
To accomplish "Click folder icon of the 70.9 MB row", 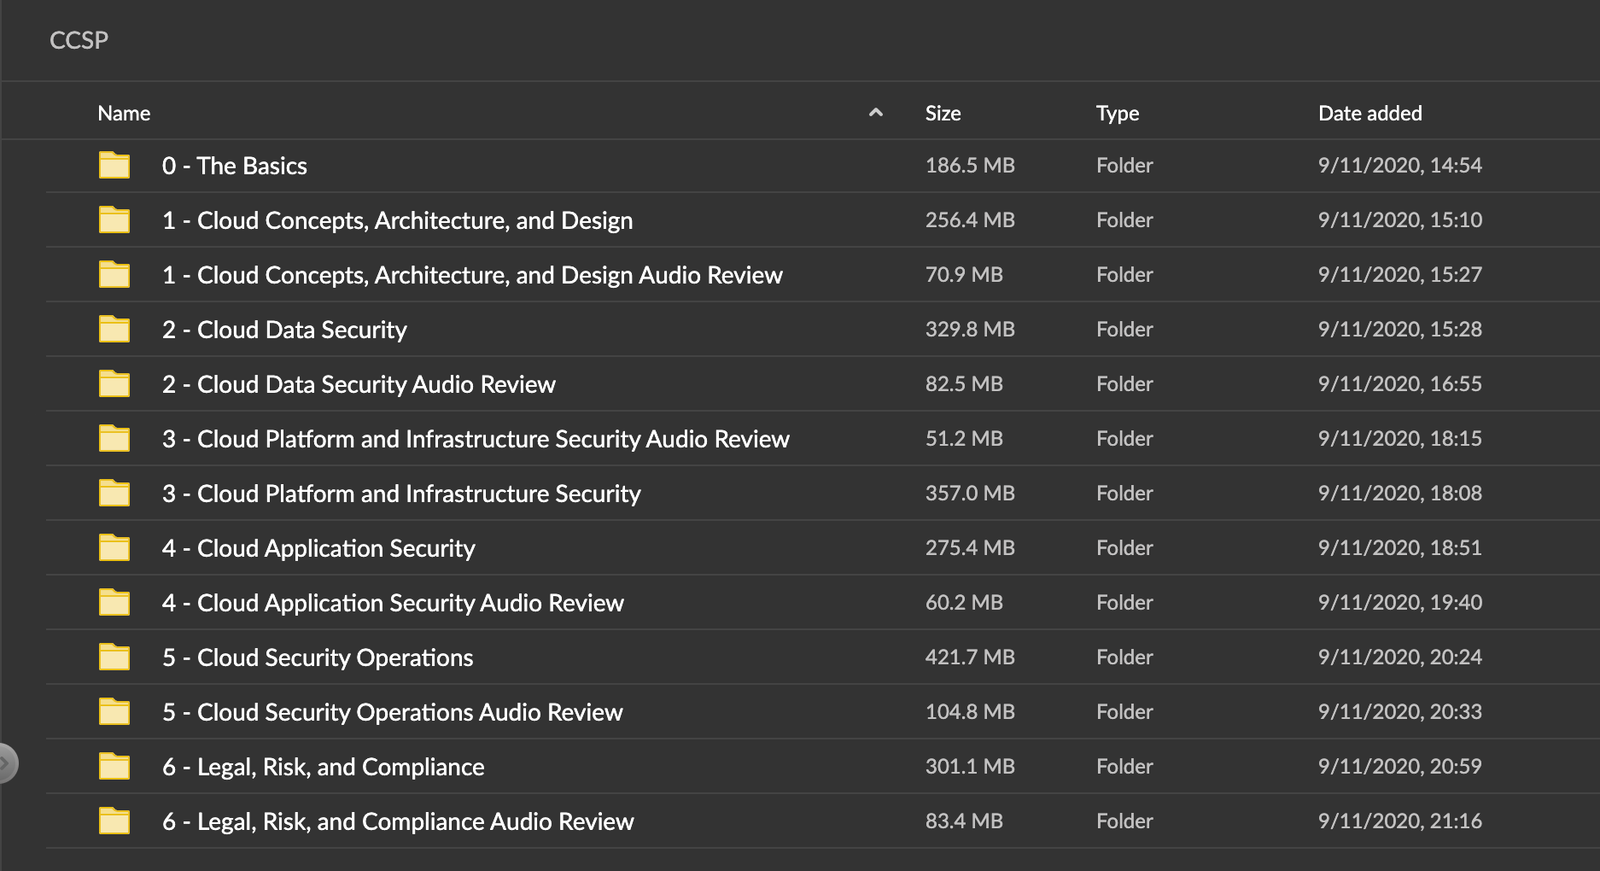I will tap(114, 274).
